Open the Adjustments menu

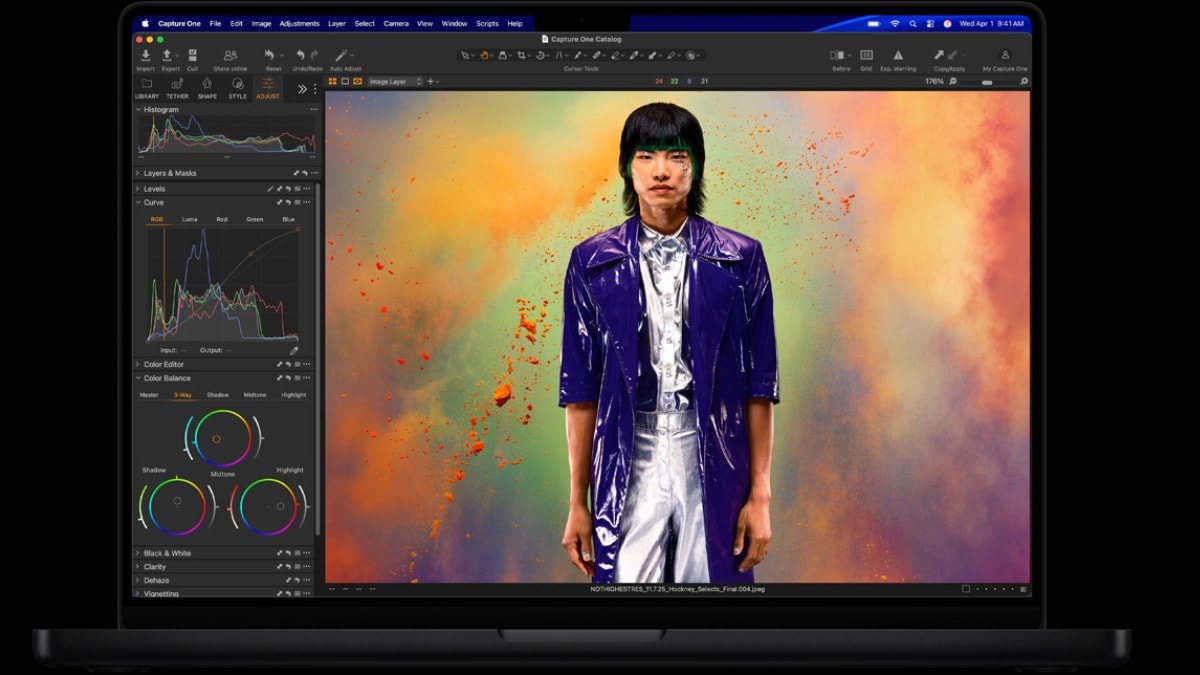tap(299, 23)
